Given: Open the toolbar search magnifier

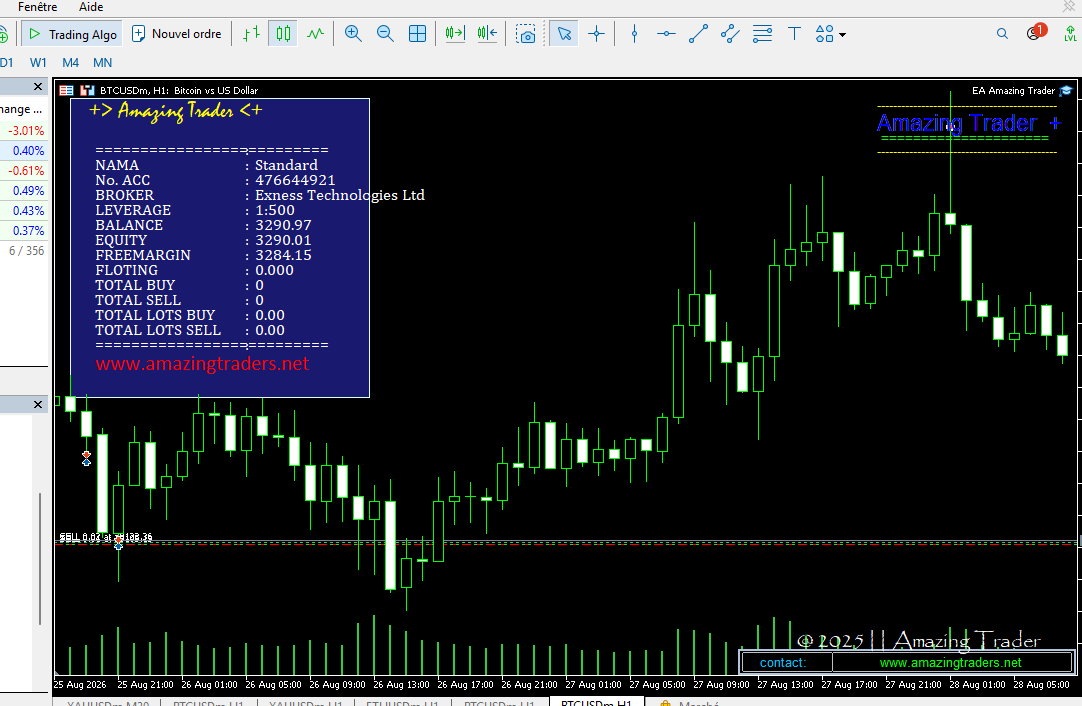Looking at the screenshot, I should pyautogui.click(x=1002, y=34).
